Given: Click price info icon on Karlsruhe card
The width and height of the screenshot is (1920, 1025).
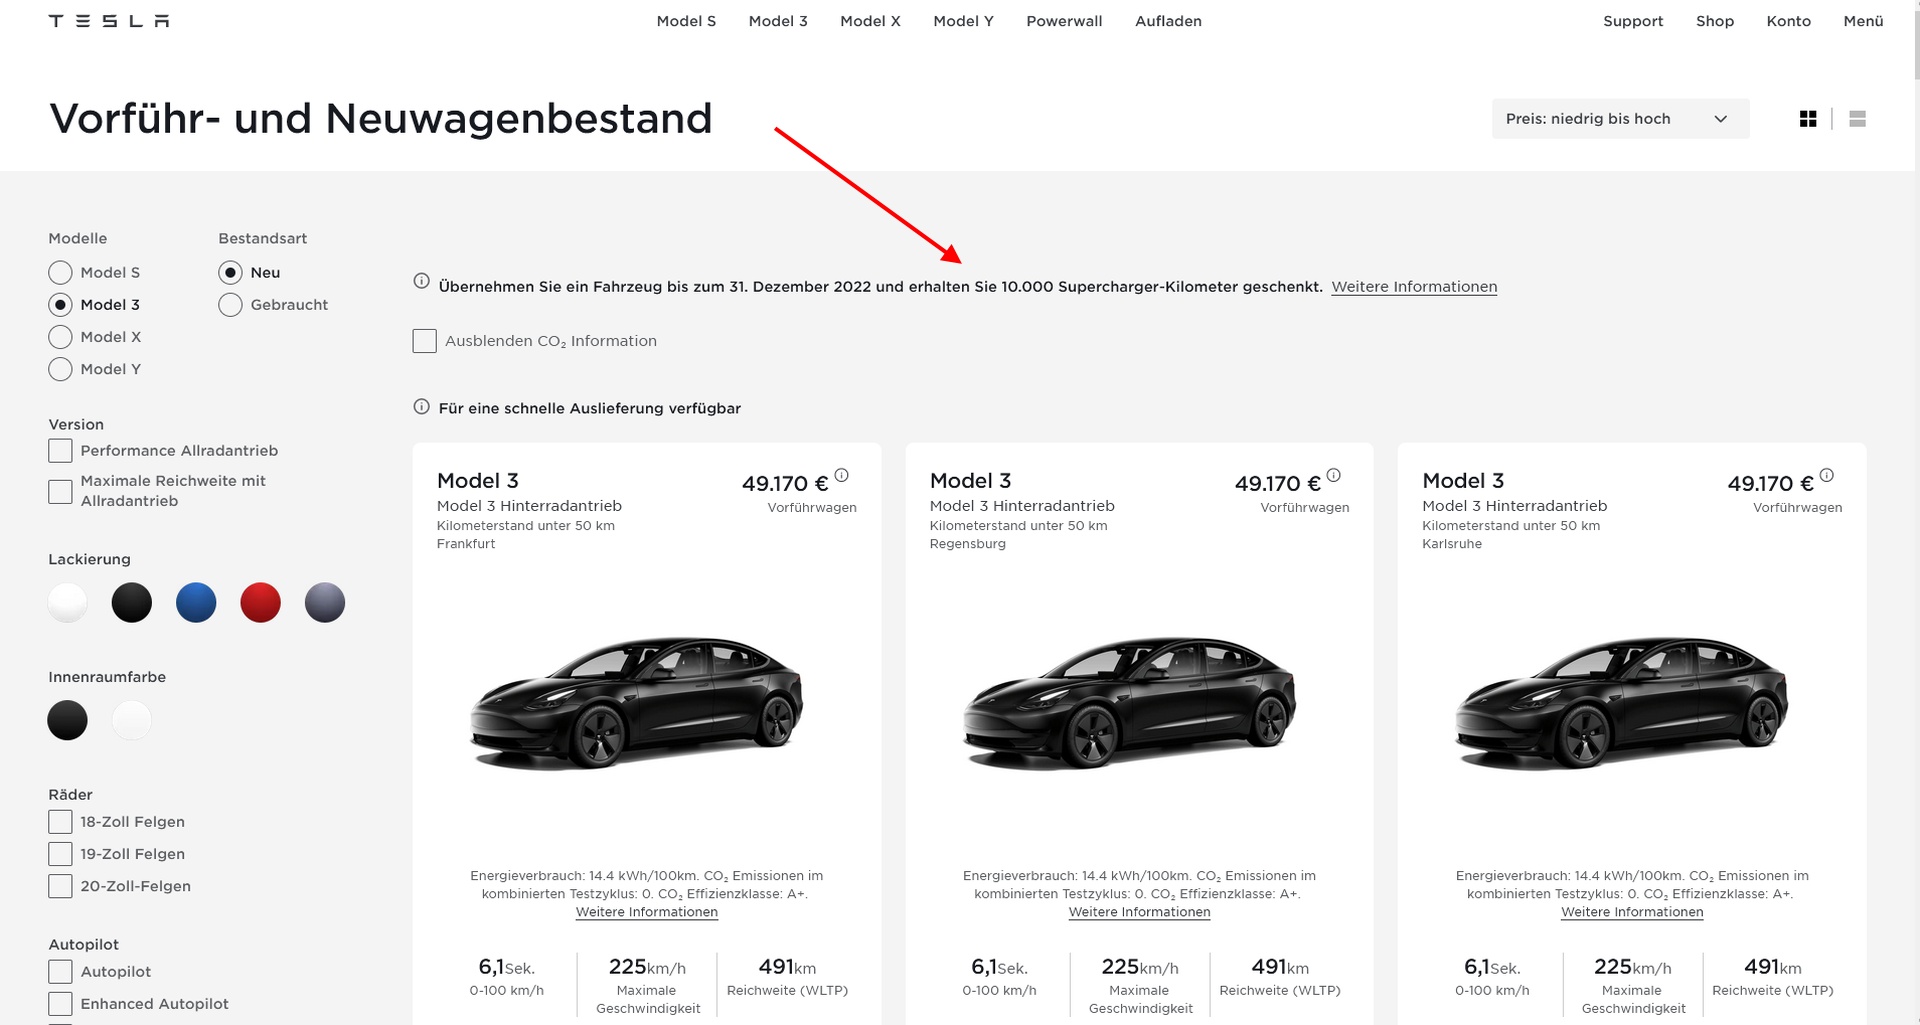Looking at the screenshot, I should pyautogui.click(x=1826, y=475).
